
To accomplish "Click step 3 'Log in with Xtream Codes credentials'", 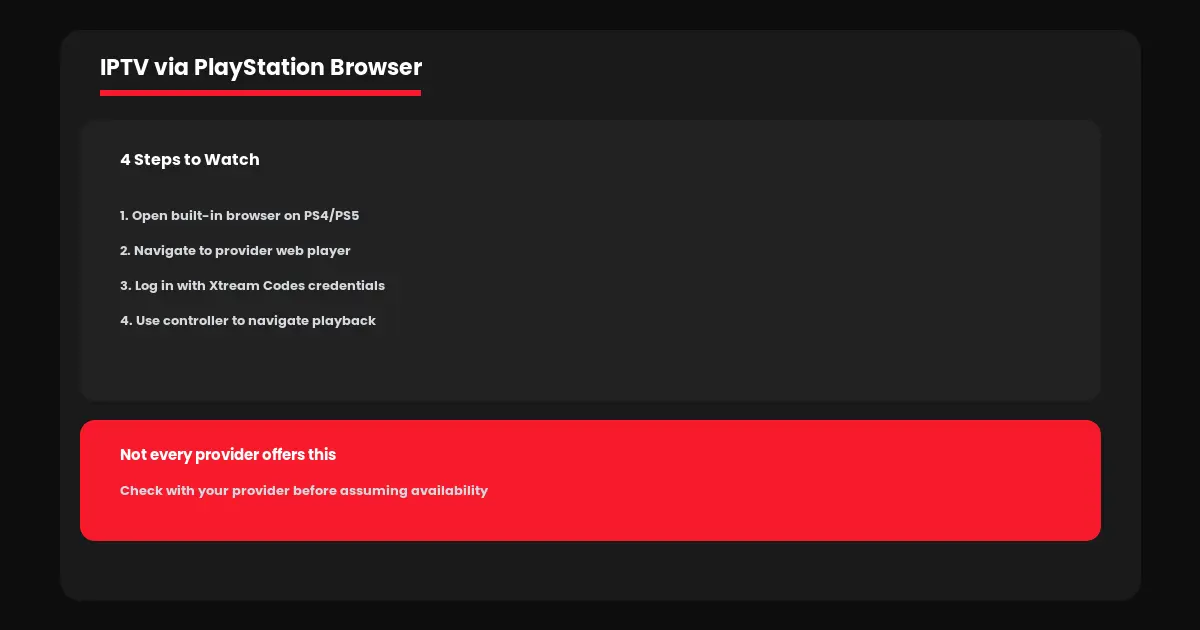I will coord(252,285).
